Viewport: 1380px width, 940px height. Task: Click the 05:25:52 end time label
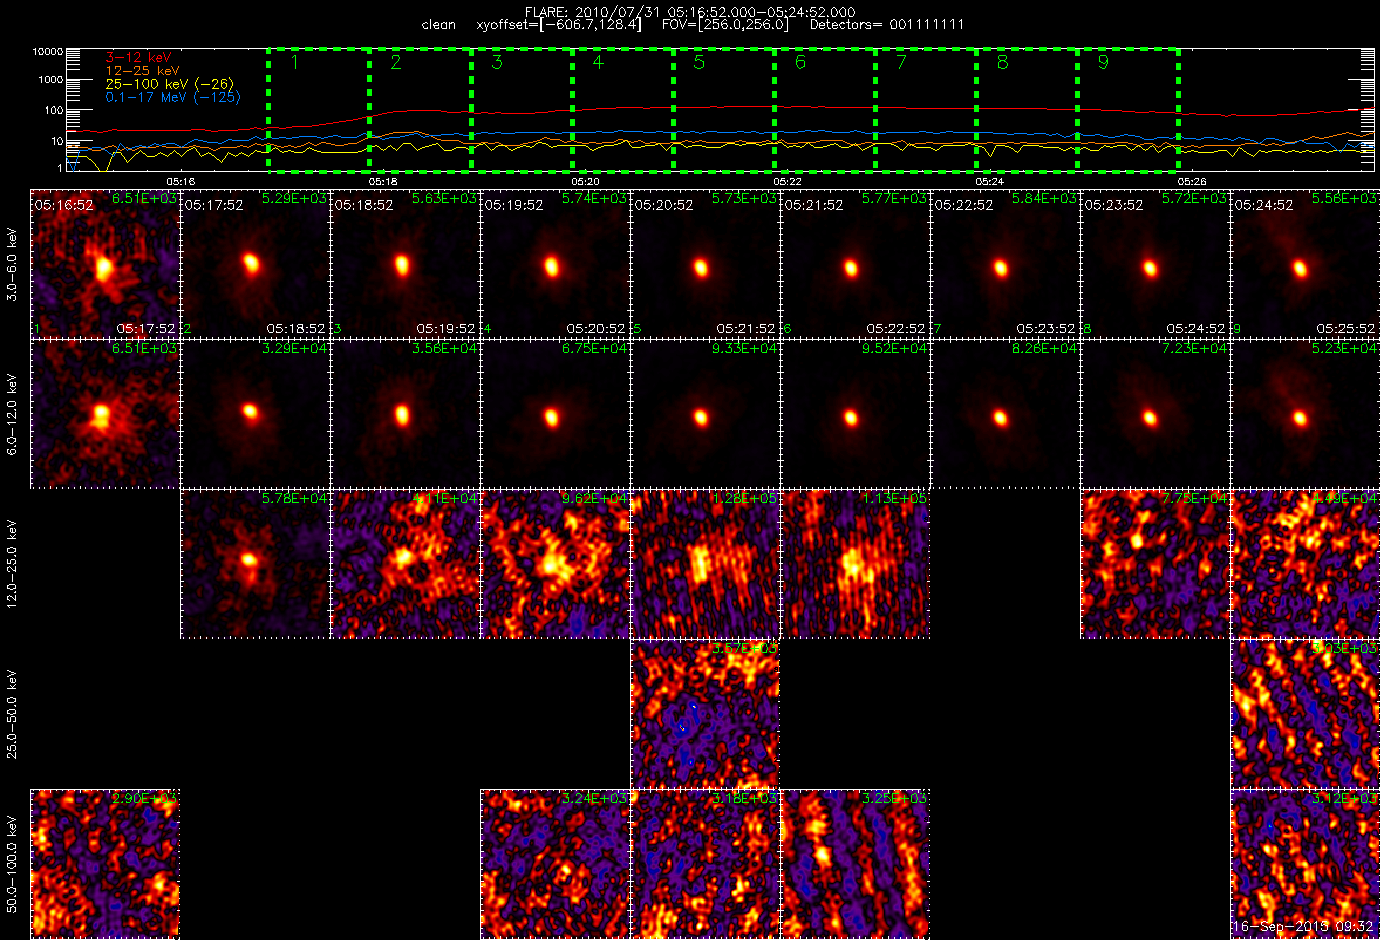(x=1346, y=329)
